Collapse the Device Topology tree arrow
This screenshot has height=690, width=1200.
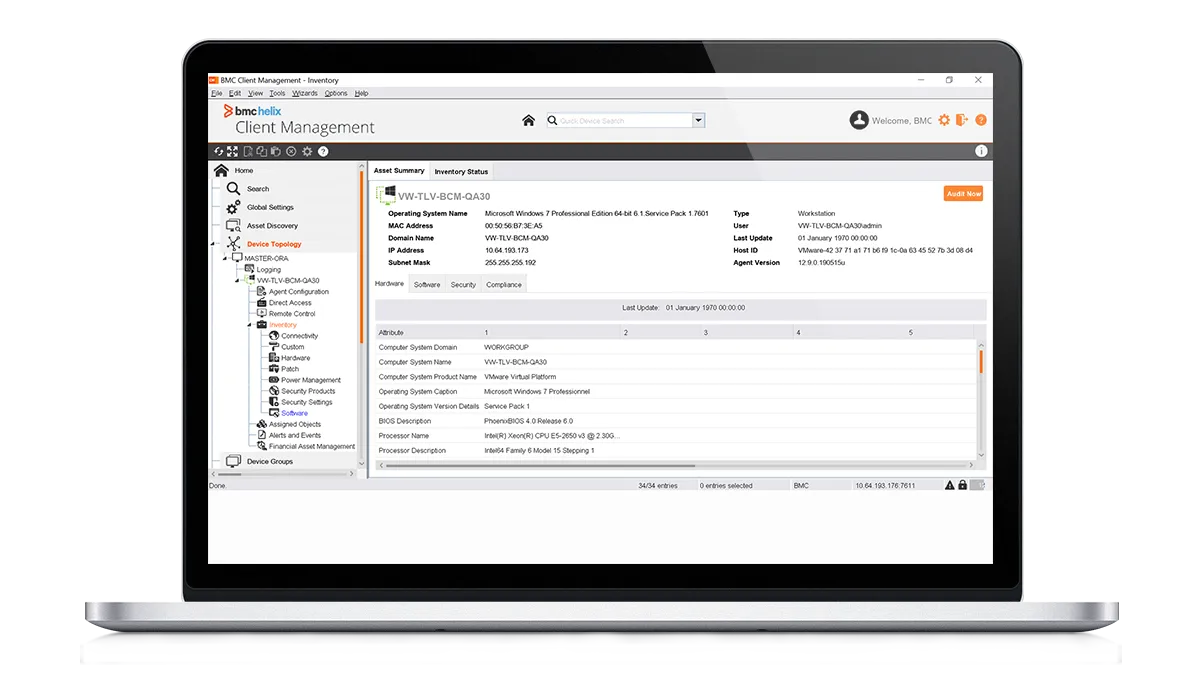[x=212, y=244]
